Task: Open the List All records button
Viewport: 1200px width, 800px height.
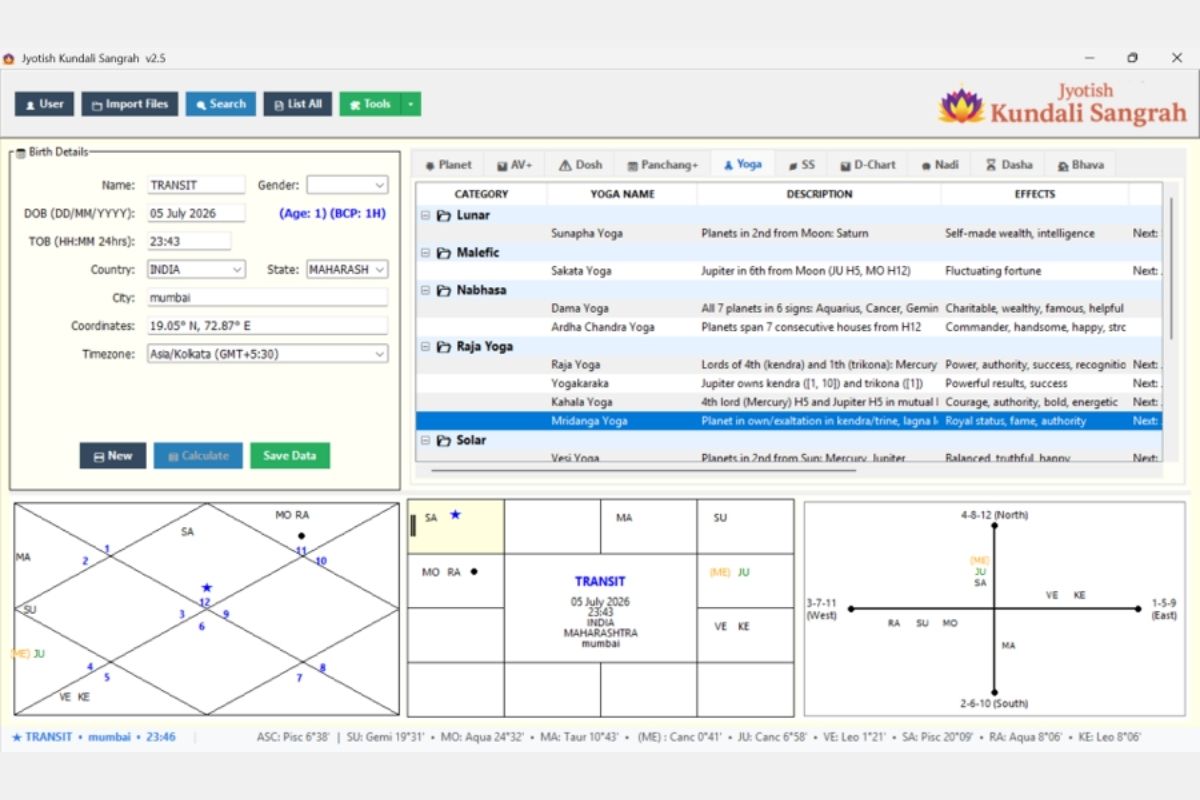Action: pos(297,104)
